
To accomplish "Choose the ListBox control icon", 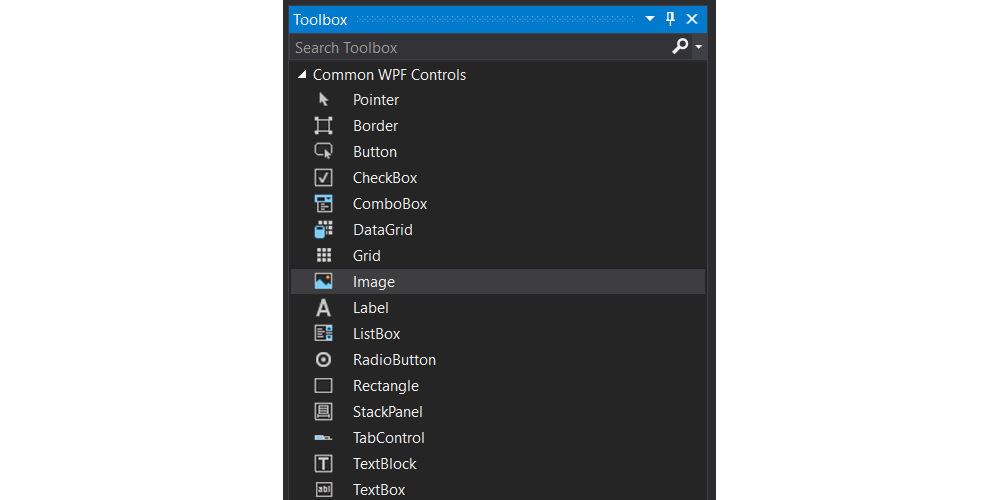I will click(324, 334).
